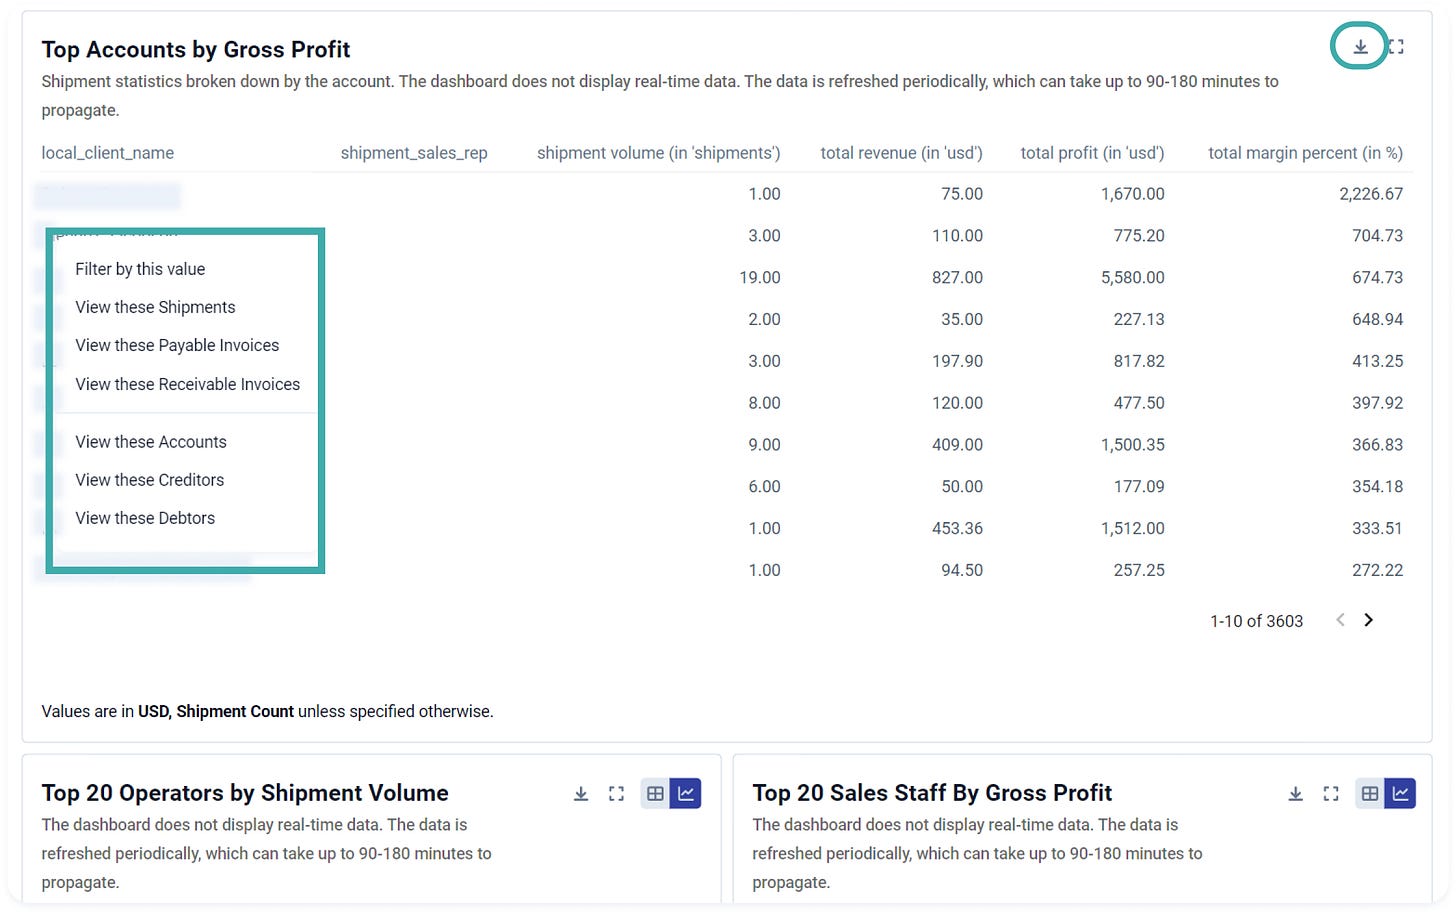Go to previous page of accounts table

[x=1340, y=620]
